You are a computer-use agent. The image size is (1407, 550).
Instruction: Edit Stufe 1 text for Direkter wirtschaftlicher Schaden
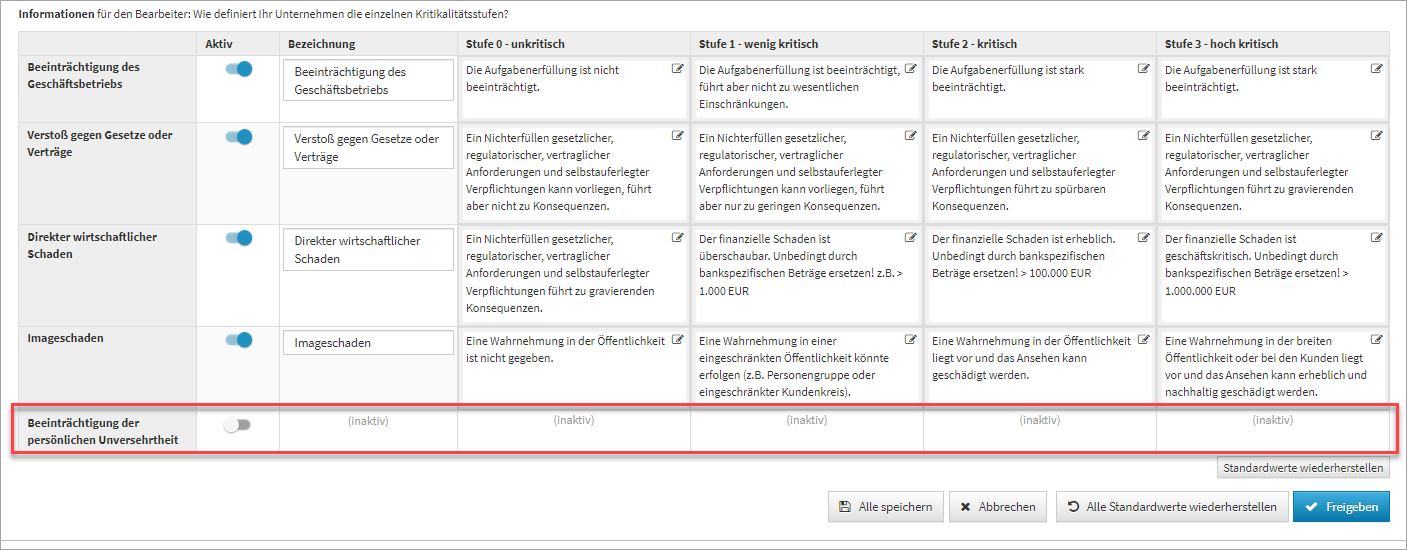[910, 238]
